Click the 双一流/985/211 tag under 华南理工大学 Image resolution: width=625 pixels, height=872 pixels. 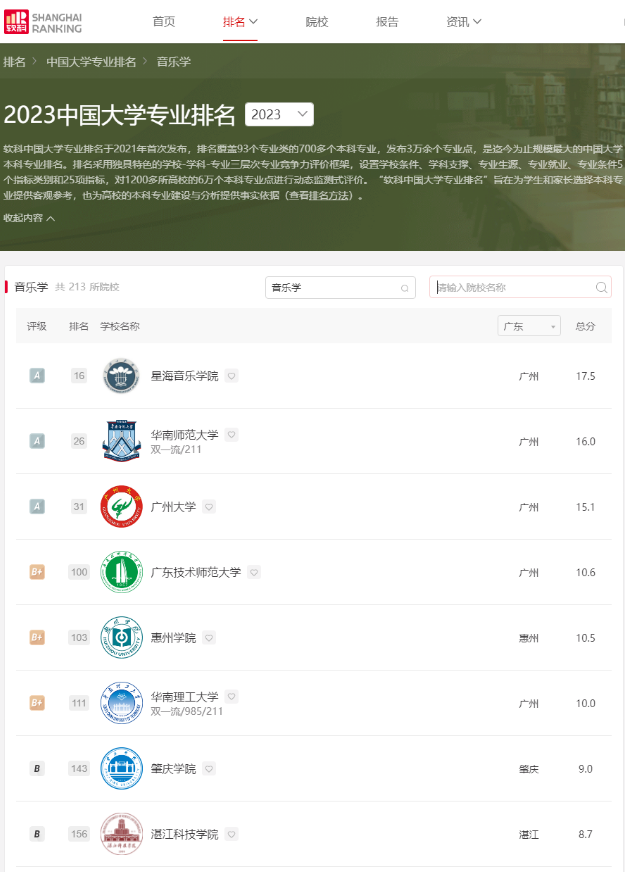click(x=187, y=711)
